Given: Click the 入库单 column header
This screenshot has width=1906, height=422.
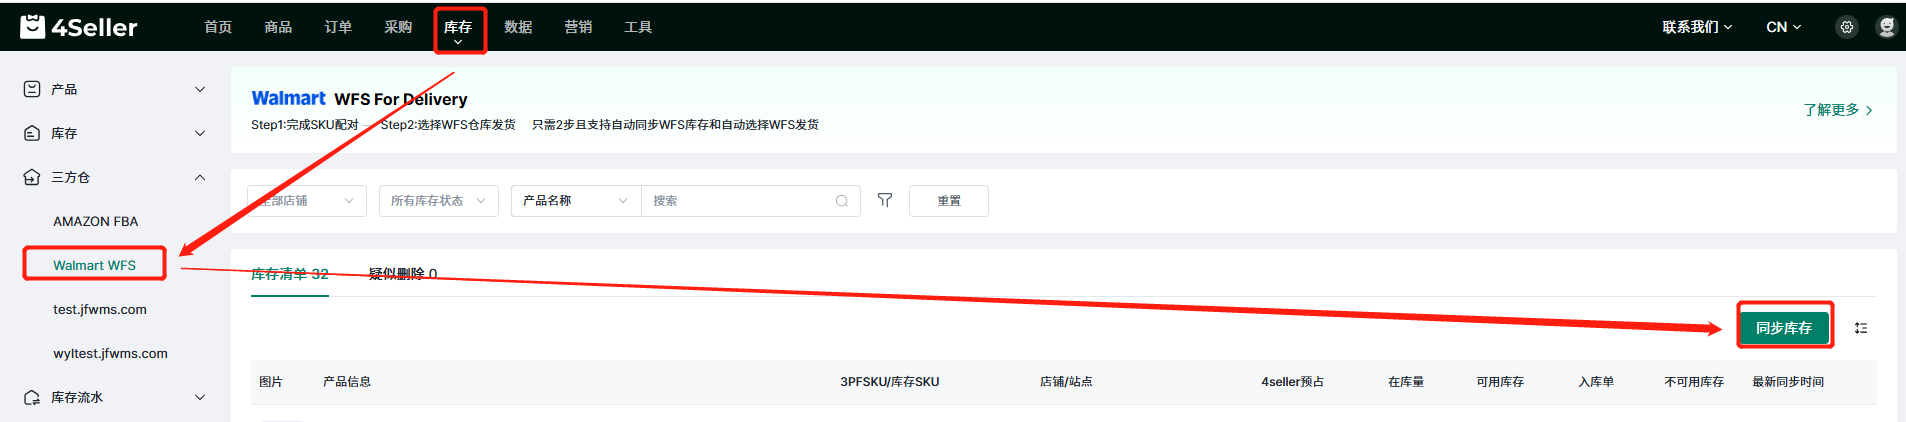Looking at the screenshot, I should coord(1596,382).
